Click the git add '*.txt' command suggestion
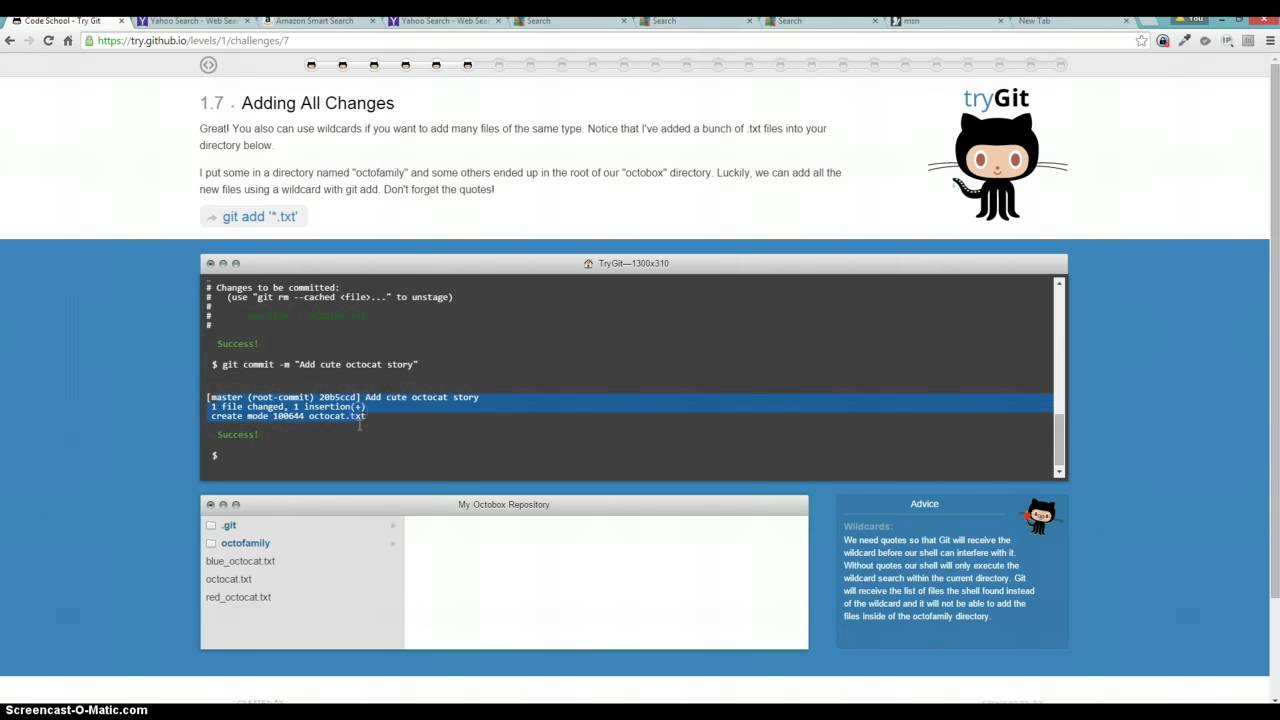The image size is (1280, 720). (x=253, y=216)
